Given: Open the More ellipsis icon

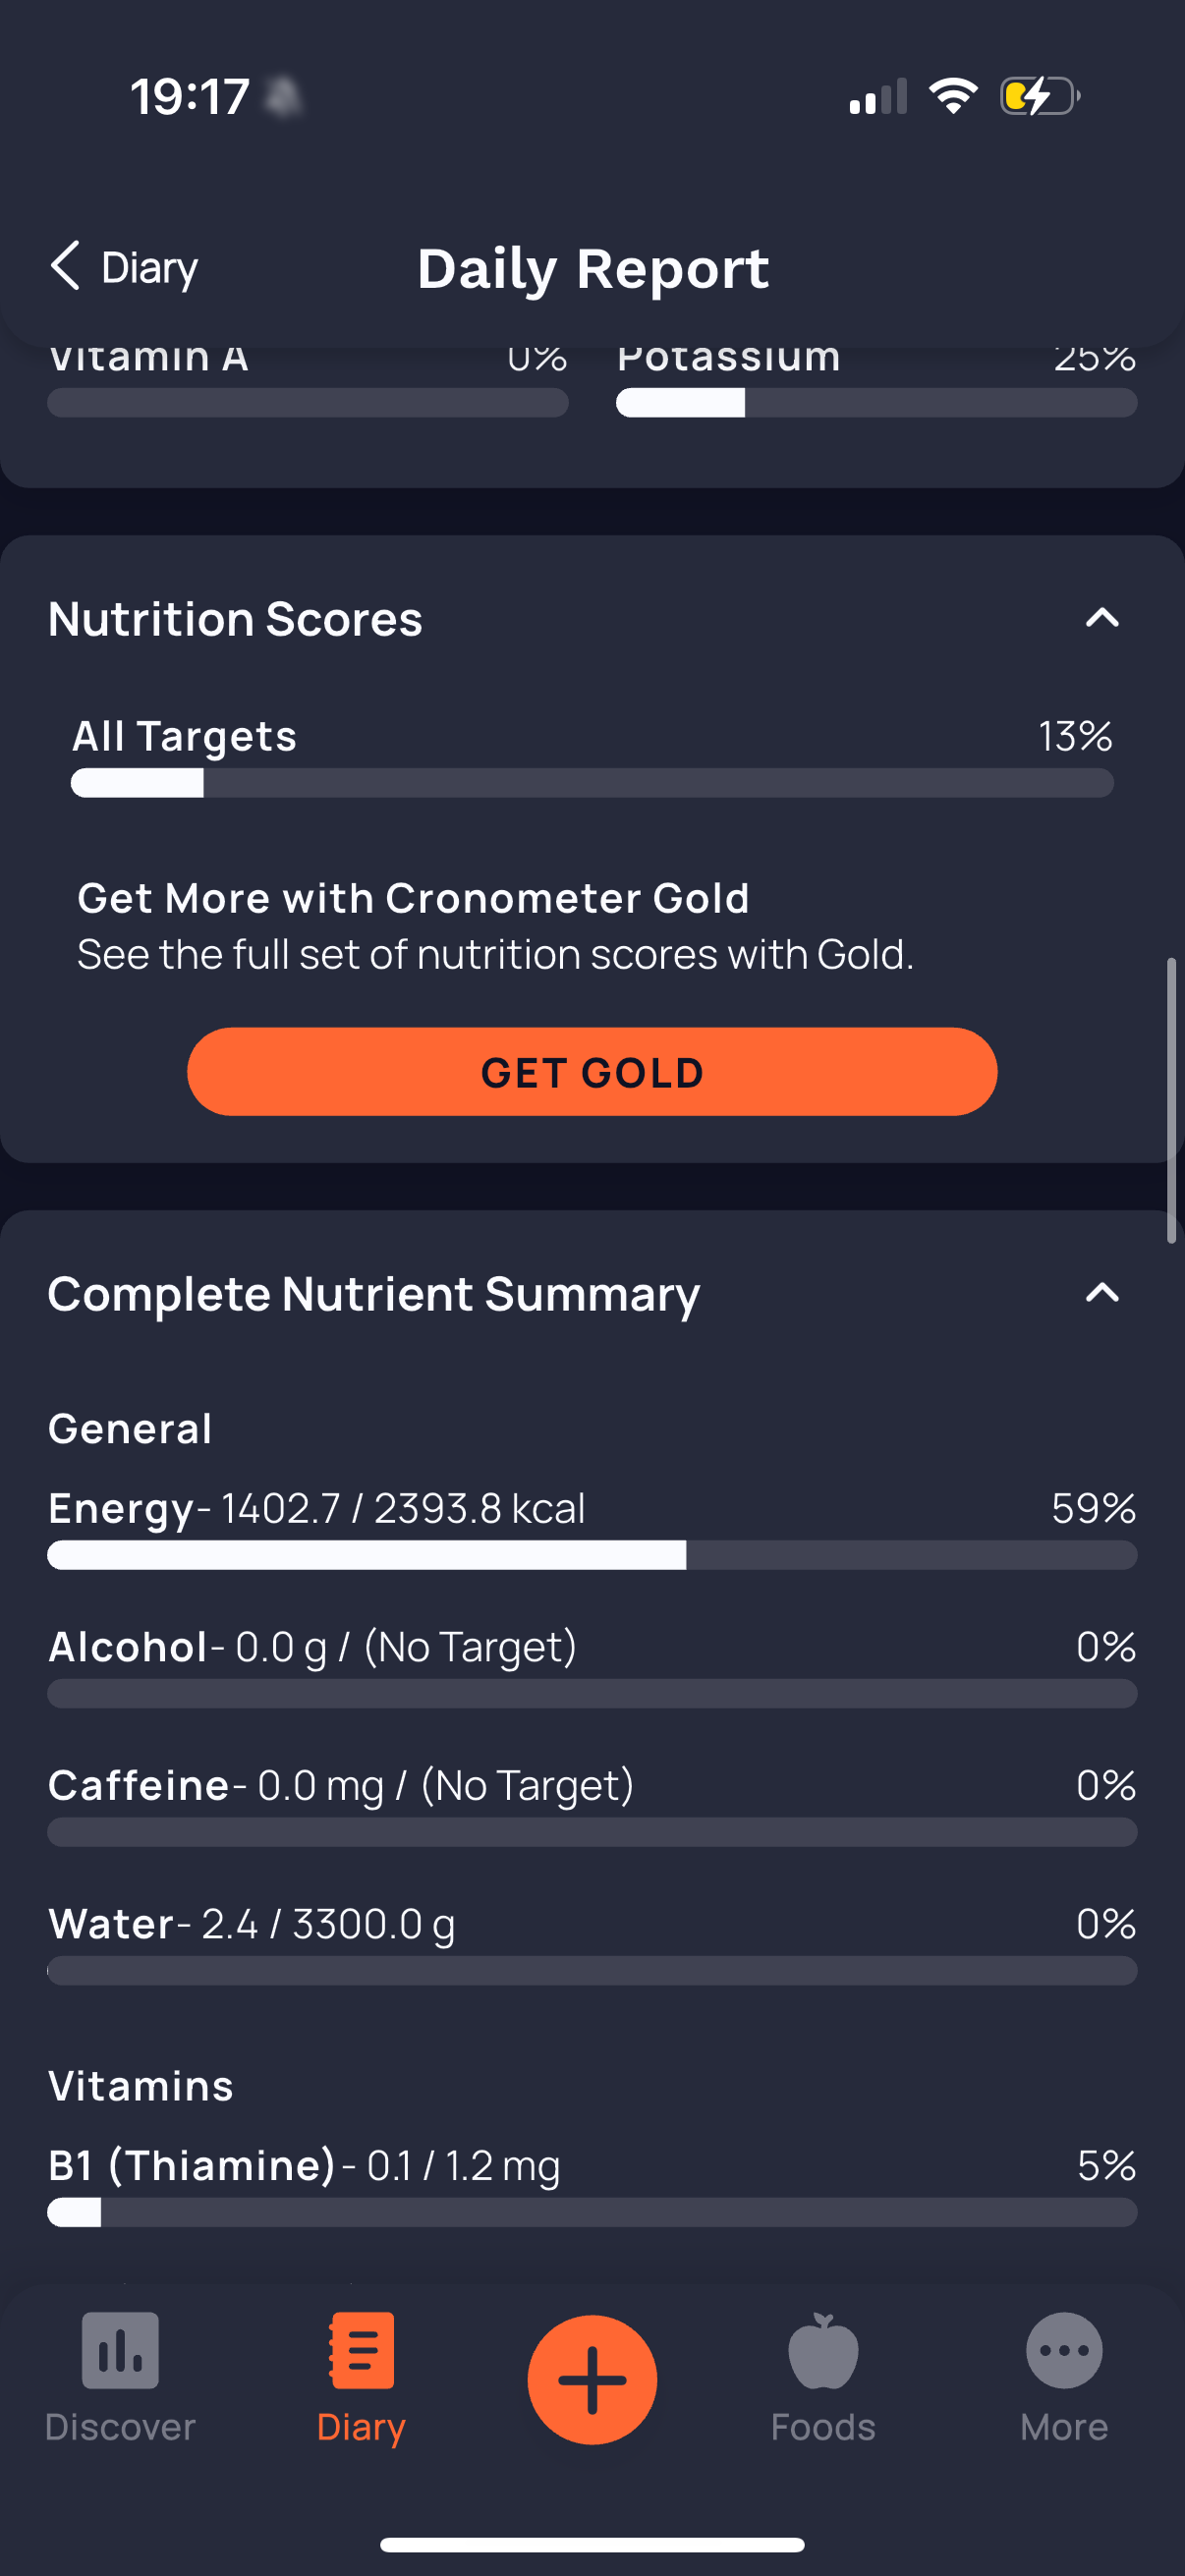Looking at the screenshot, I should (1064, 2350).
